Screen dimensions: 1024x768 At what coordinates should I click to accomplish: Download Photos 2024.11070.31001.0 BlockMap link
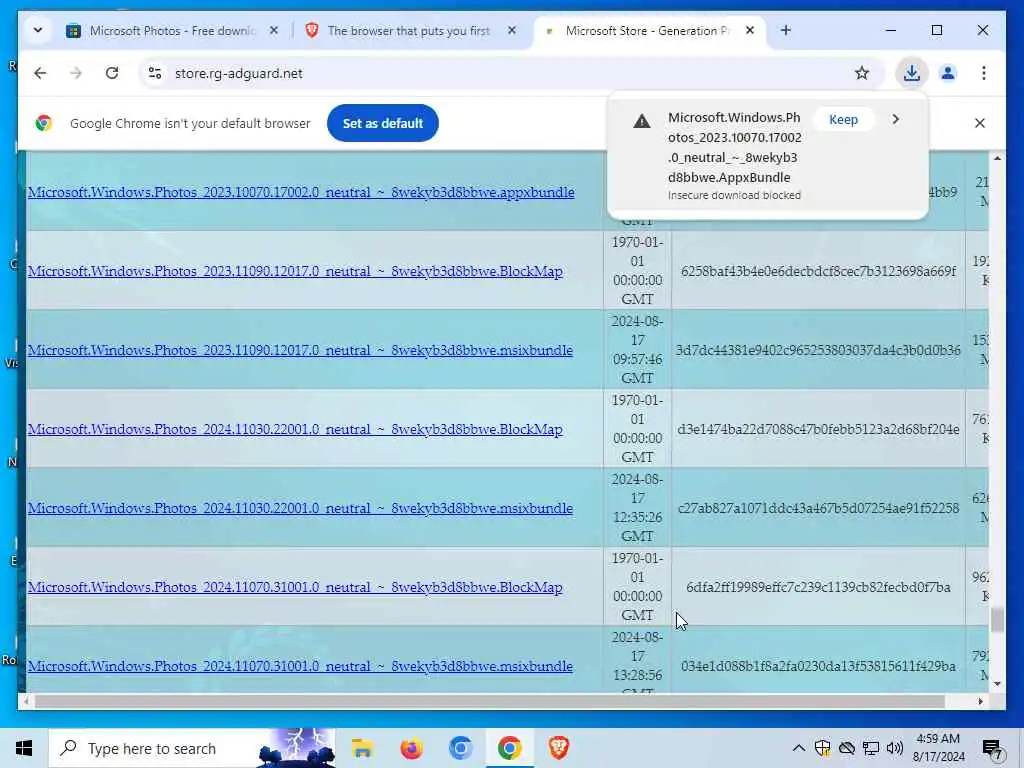click(295, 587)
